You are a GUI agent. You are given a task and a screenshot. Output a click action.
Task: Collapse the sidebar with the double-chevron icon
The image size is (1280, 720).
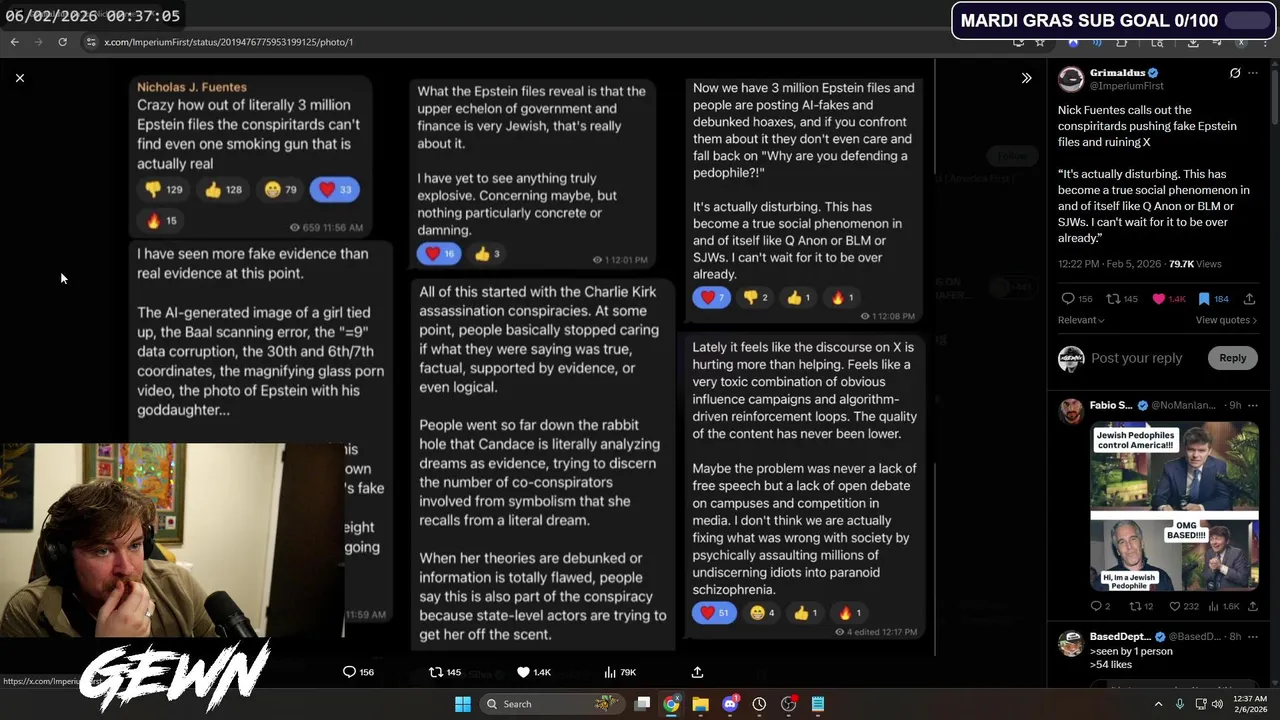click(1026, 78)
